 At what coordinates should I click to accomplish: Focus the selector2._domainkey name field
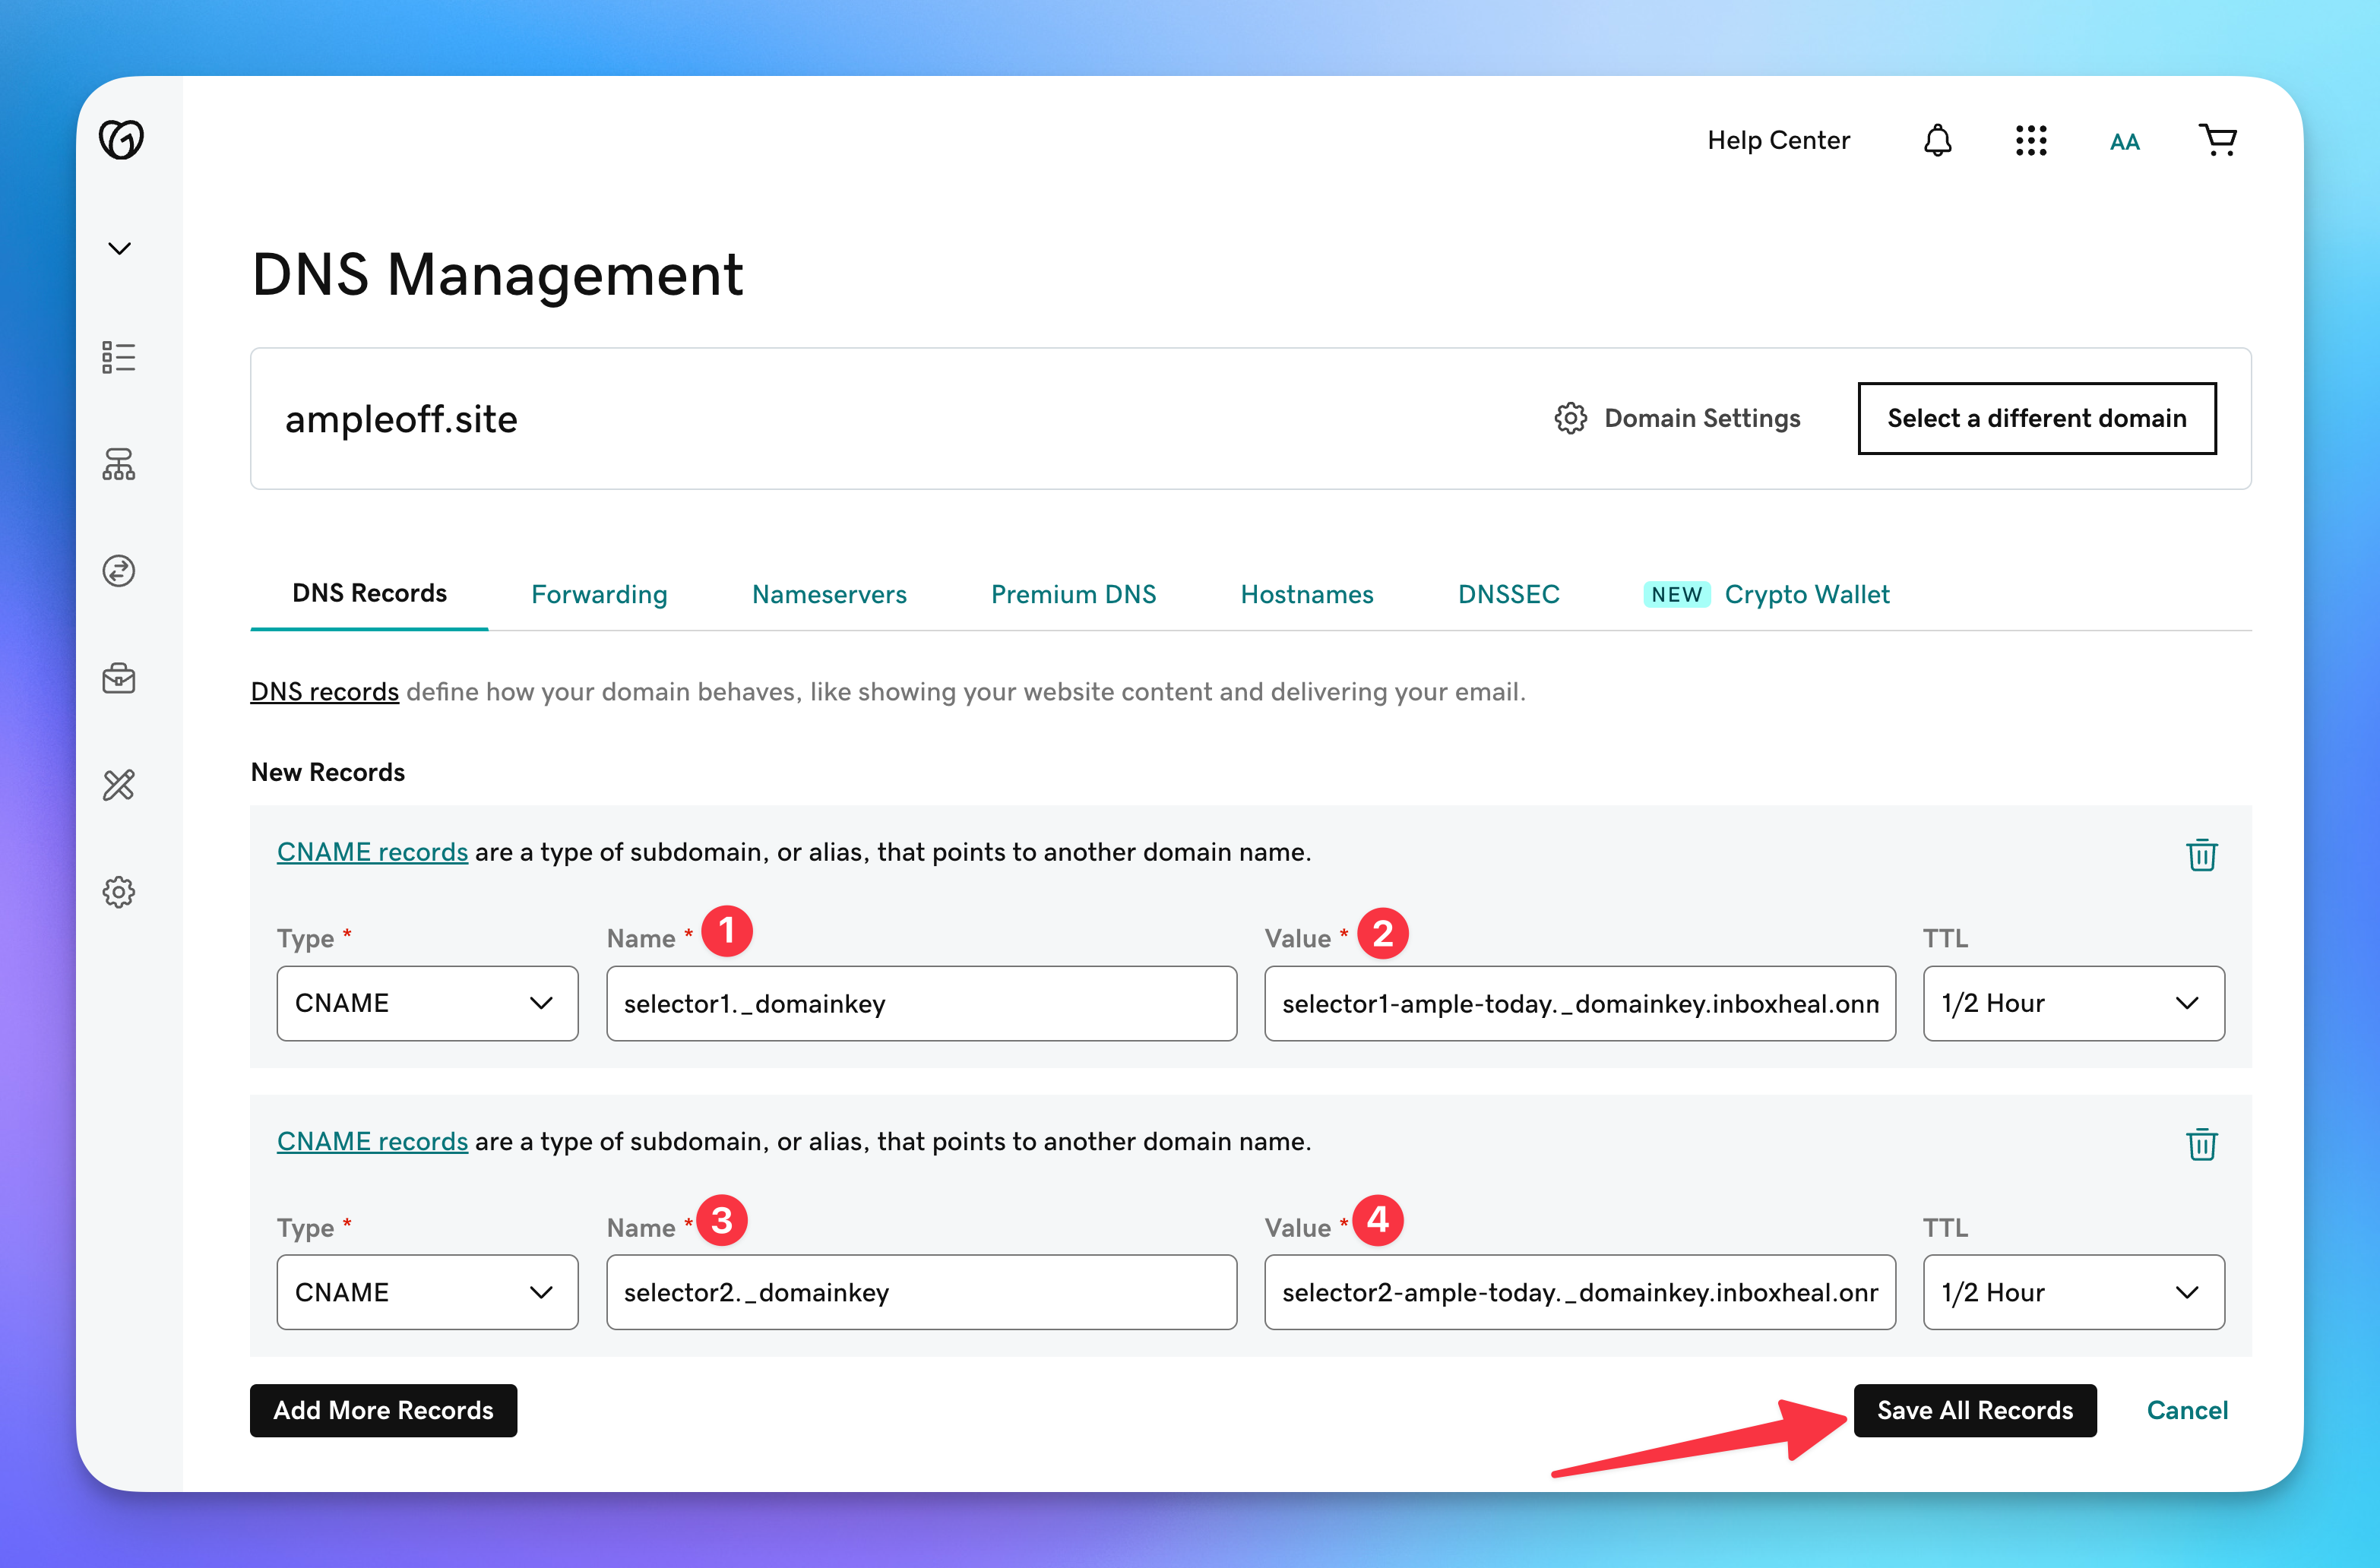coord(920,1292)
